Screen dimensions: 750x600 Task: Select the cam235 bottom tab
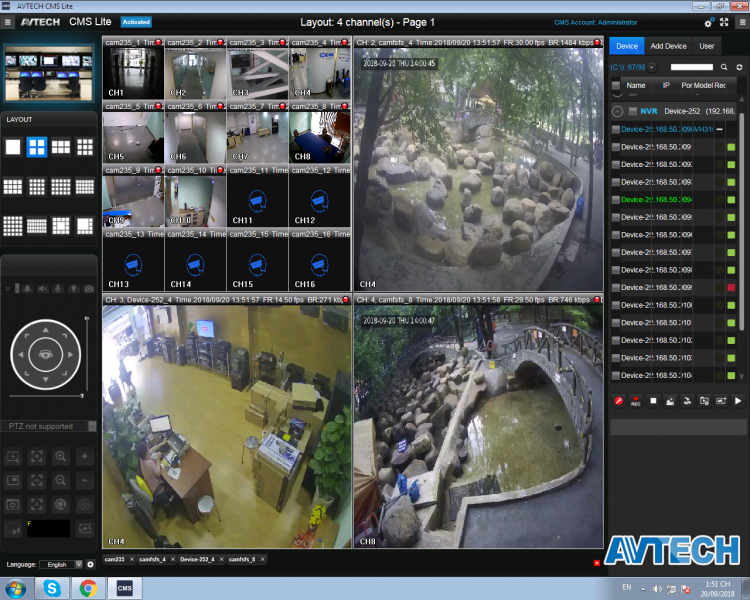[x=114, y=559]
